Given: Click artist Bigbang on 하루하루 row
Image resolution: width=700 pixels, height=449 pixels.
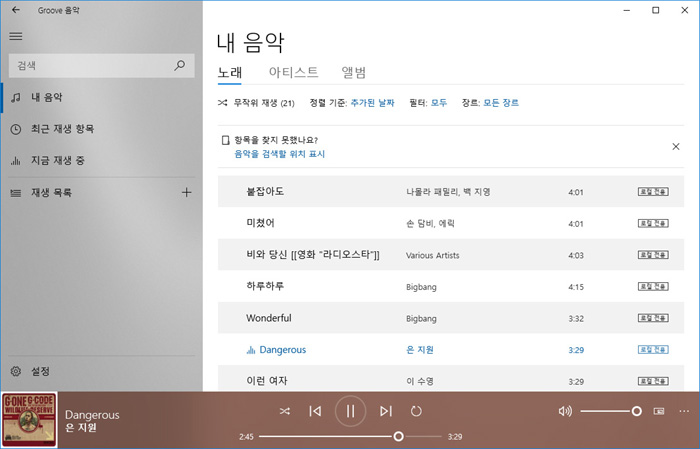Looking at the screenshot, I should [x=421, y=287].
